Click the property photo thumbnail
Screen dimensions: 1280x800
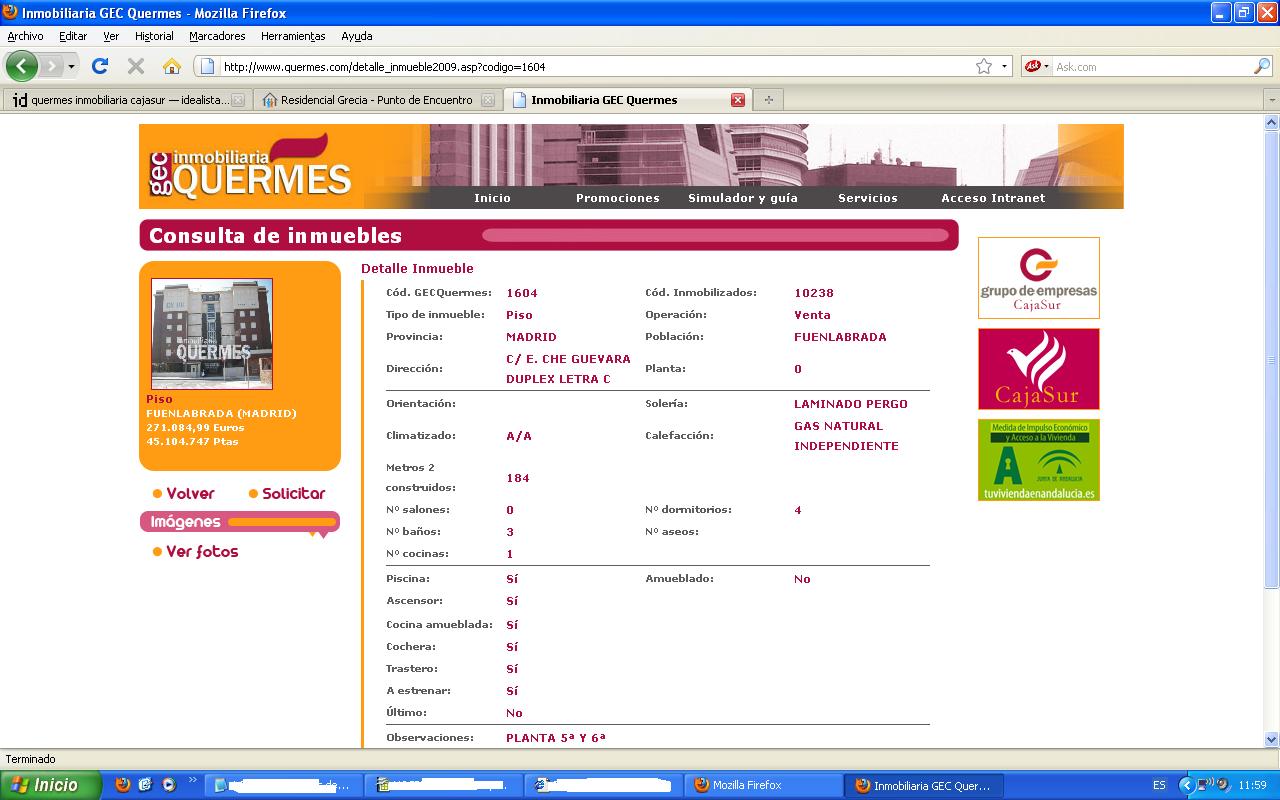(211, 334)
